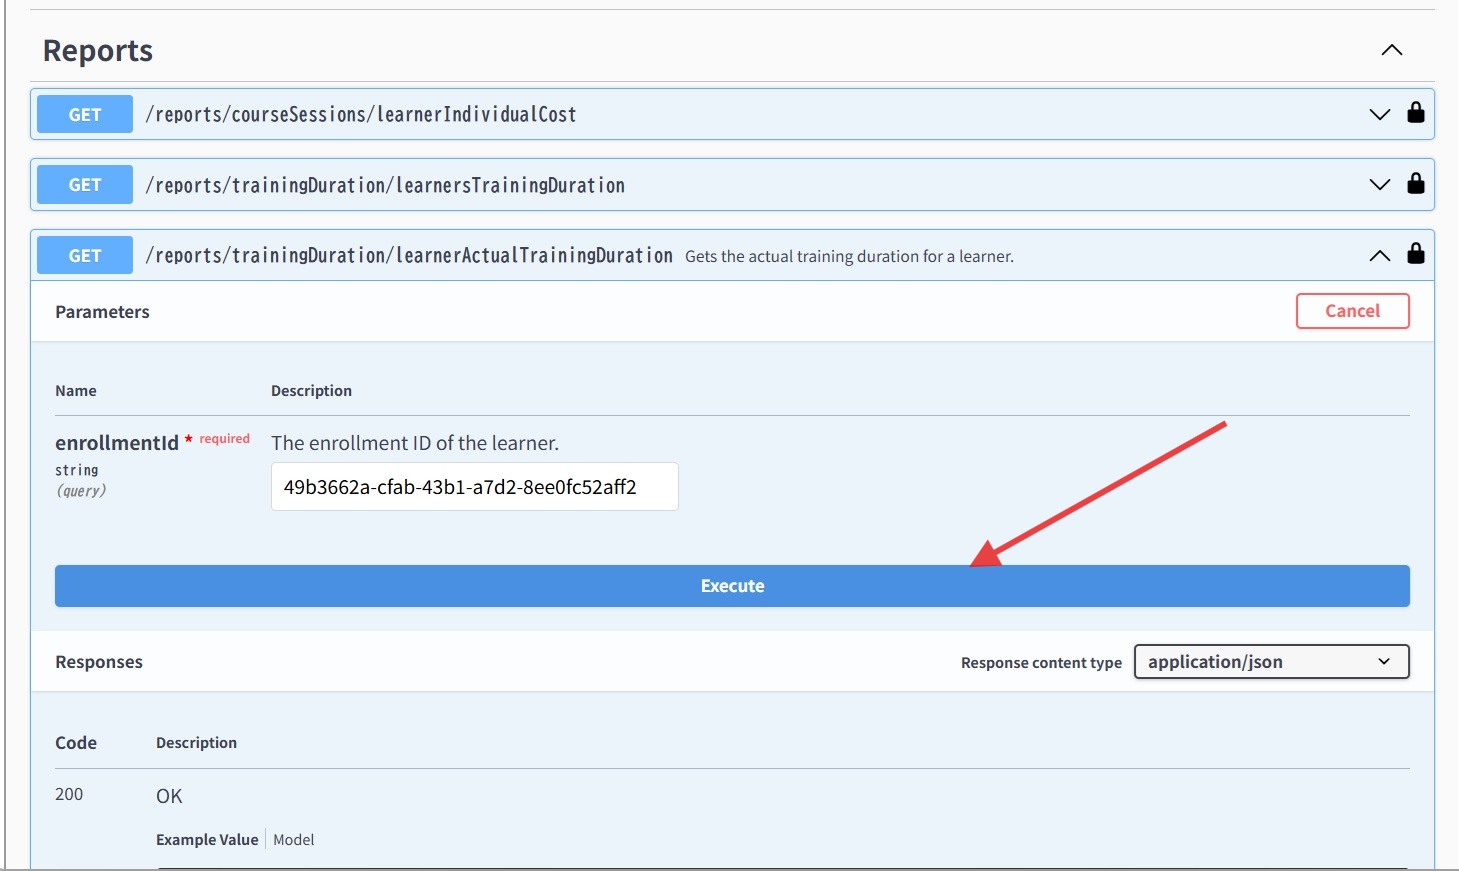
Task: Click the /reports/courseSessions/learnerIndividualCost path
Action: tap(361, 114)
